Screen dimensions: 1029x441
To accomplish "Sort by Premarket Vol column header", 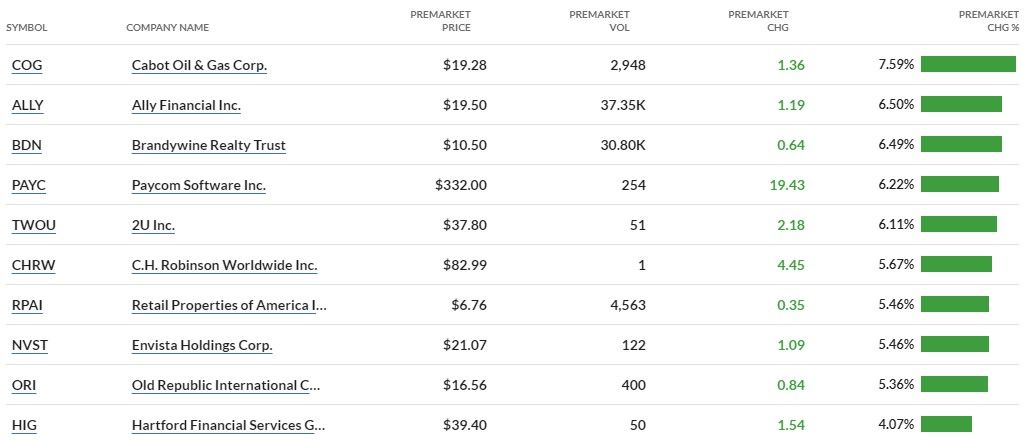I will click(x=599, y=21).
